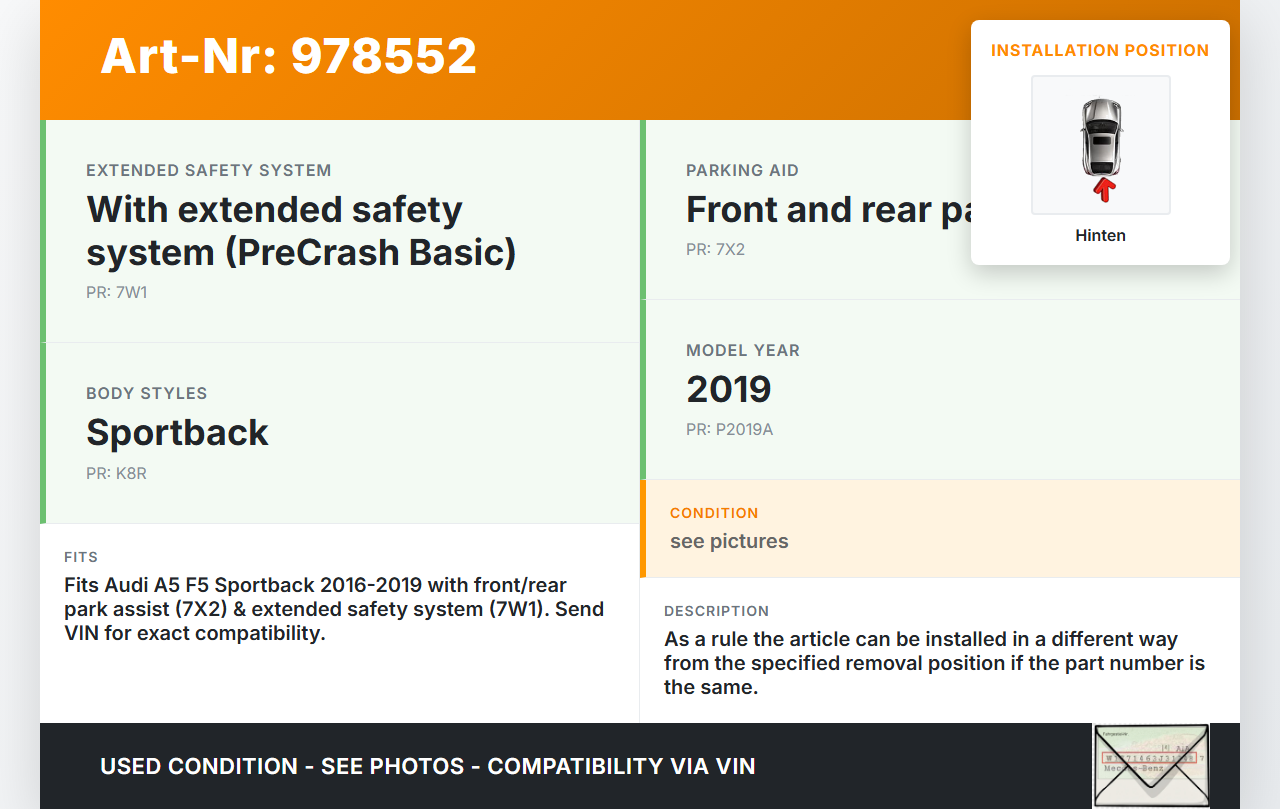Open the top-view car installation image
1280x810 pixels.
pyautogui.click(x=1101, y=138)
